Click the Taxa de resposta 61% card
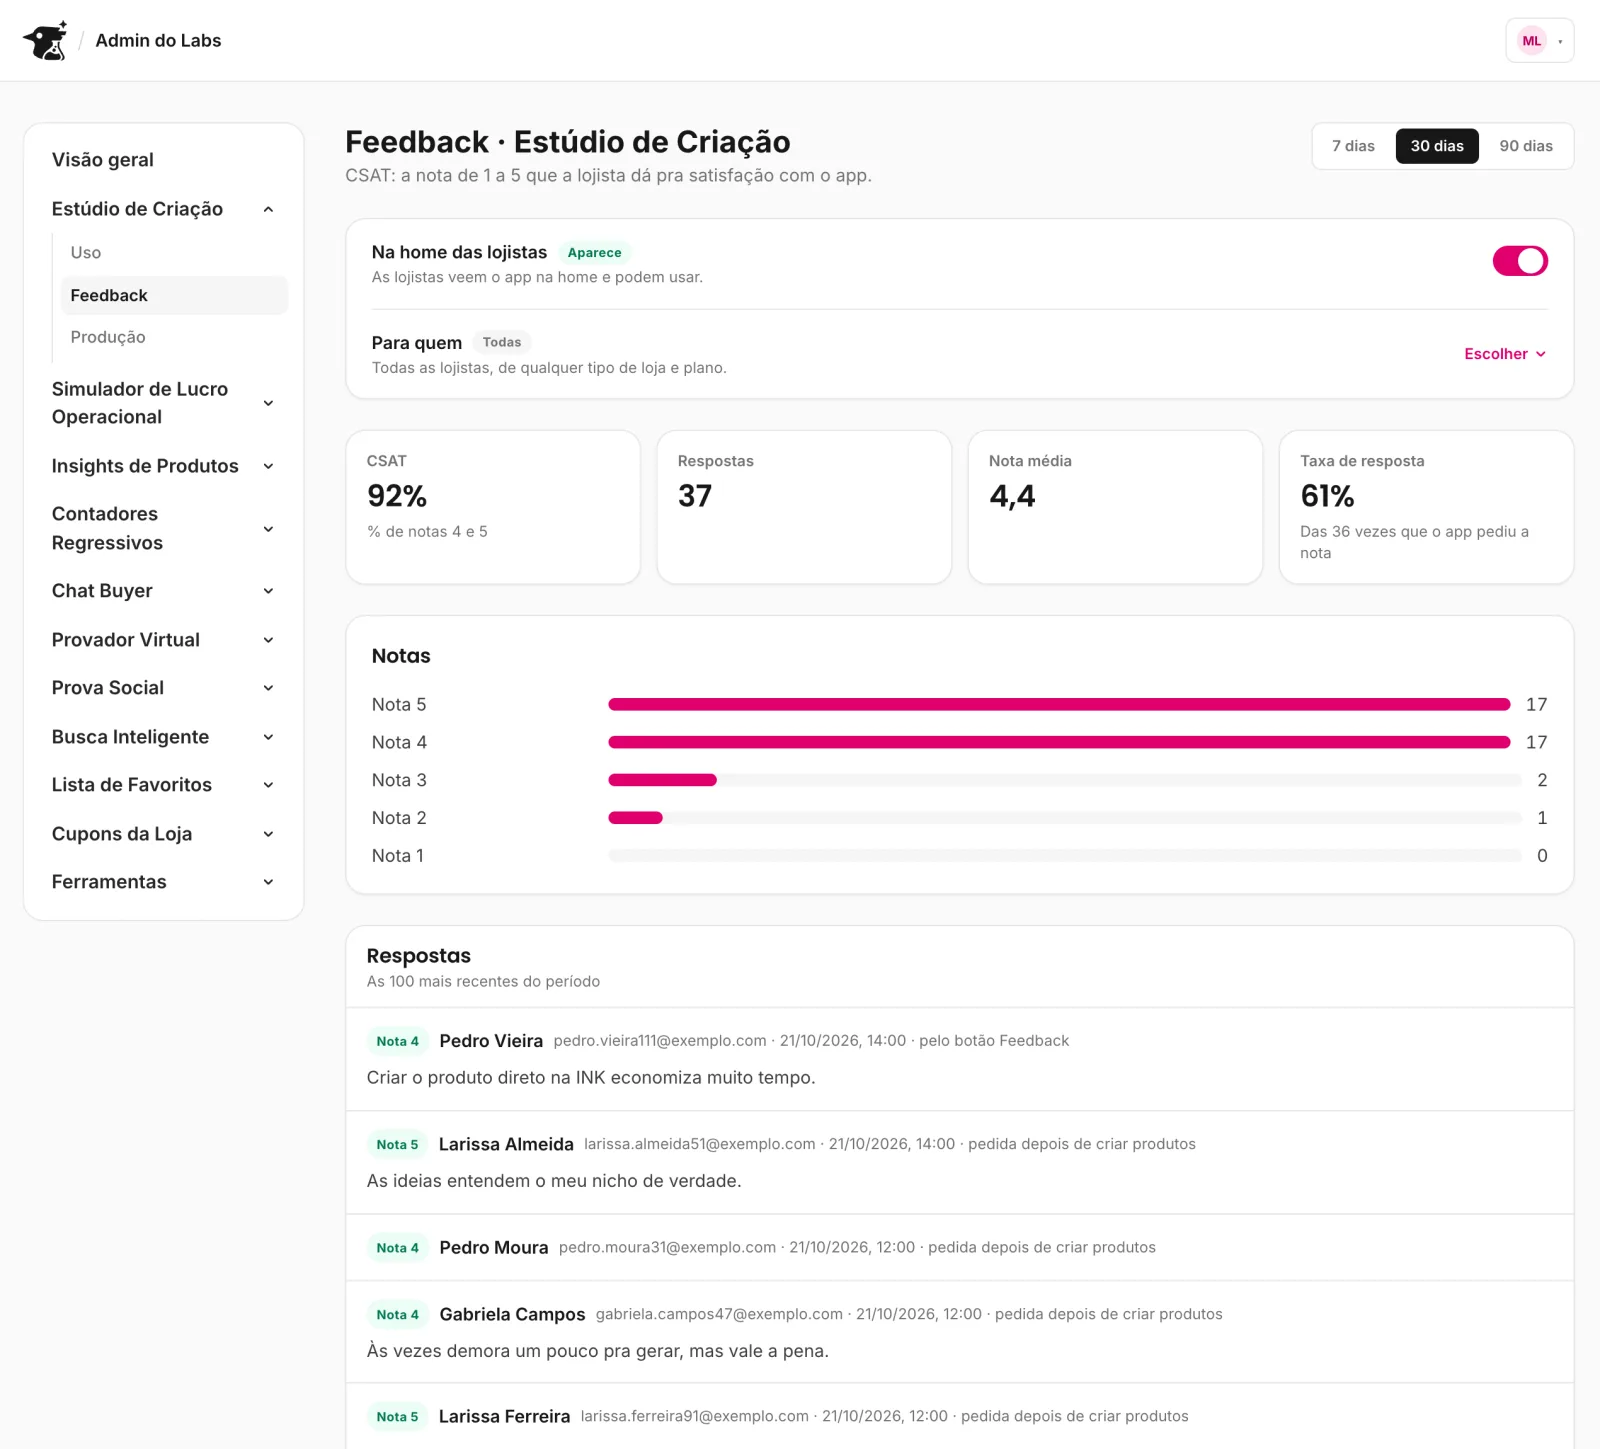This screenshot has width=1600, height=1449. point(1426,507)
